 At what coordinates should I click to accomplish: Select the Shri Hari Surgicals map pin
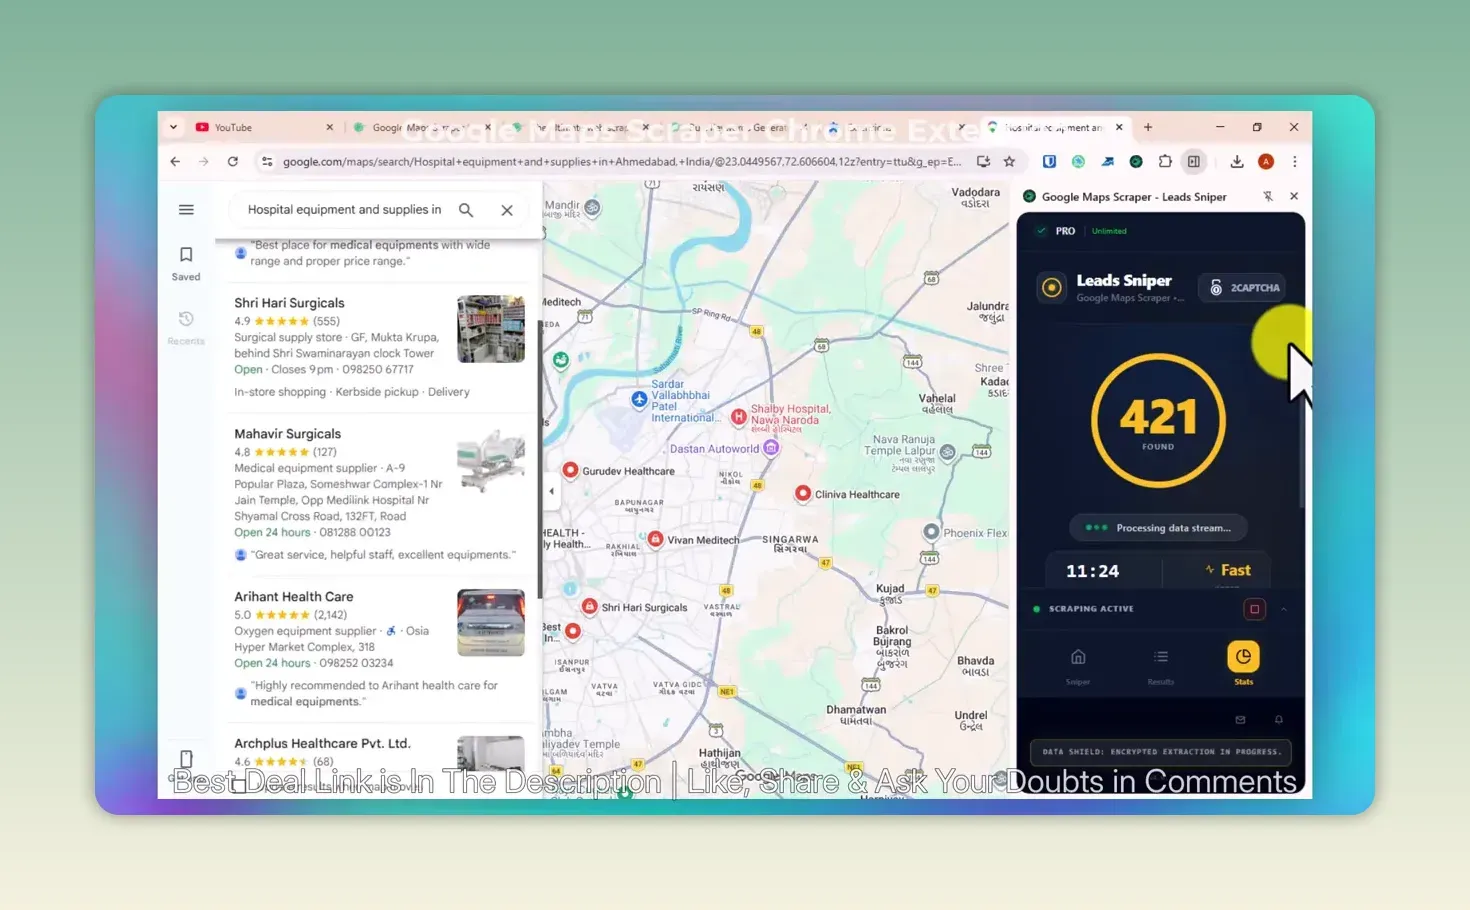(590, 606)
